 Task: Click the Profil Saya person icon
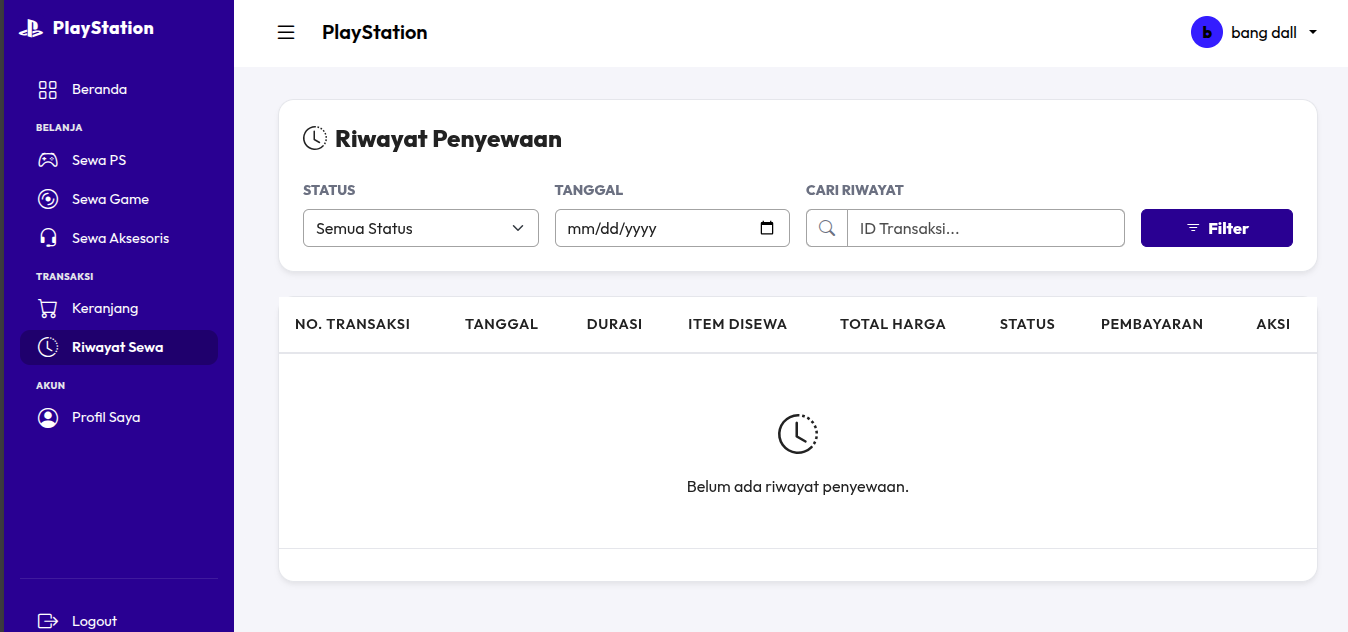(x=48, y=417)
